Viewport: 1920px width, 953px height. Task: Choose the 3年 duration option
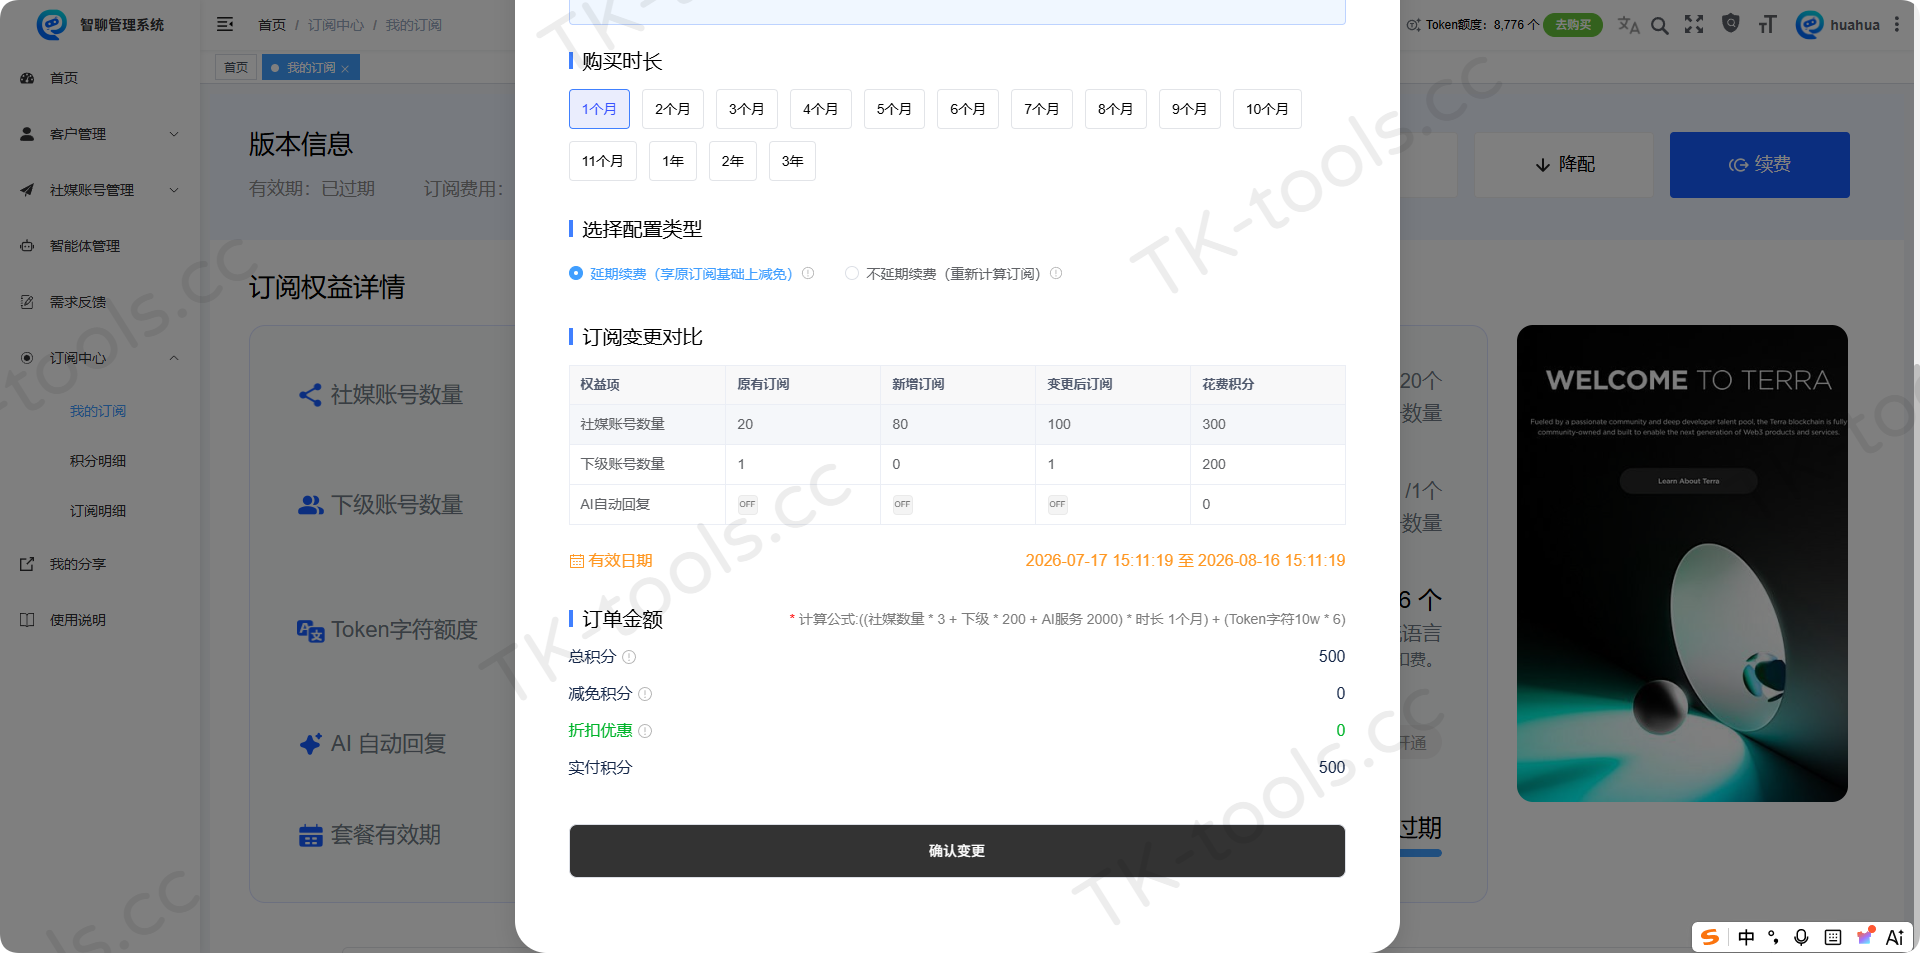point(792,161)
